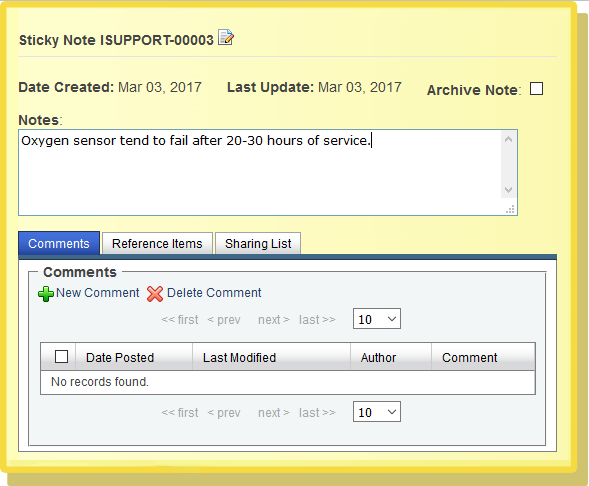Click the 'Sticky Note ISUPPORT-00003' title
Screen dimensions: 589x486
pyautogui.click(x=116, y=40)
